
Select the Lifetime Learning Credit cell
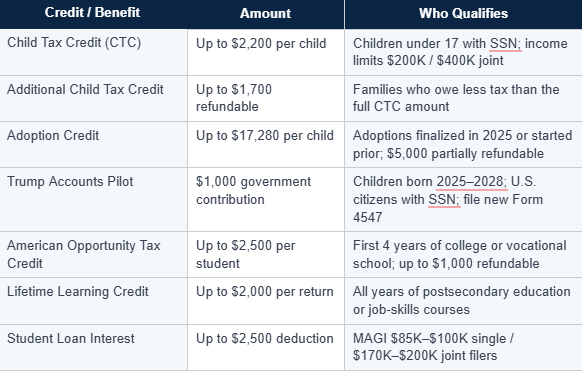coord(94,301)
